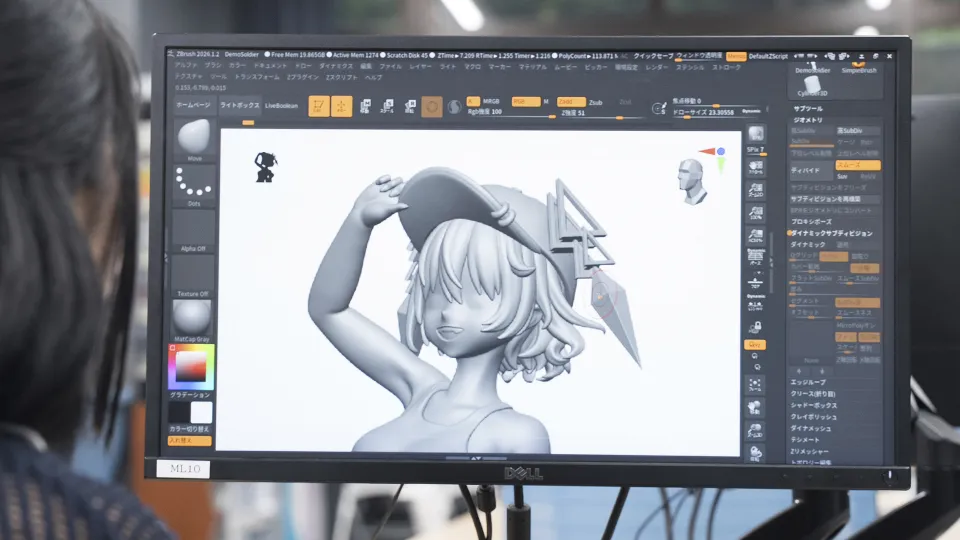960x540 pixels.
Task: Click the lazy mouse icon near focal shift
Action: click(659, 108)
